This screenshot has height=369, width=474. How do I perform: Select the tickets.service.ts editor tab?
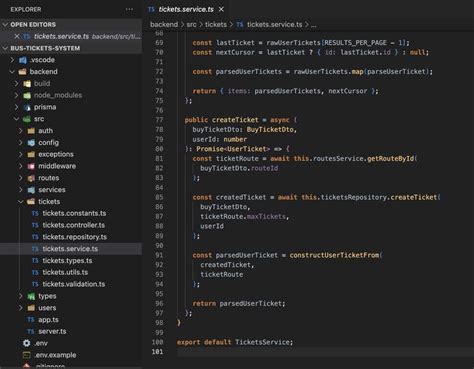[186, 9]
